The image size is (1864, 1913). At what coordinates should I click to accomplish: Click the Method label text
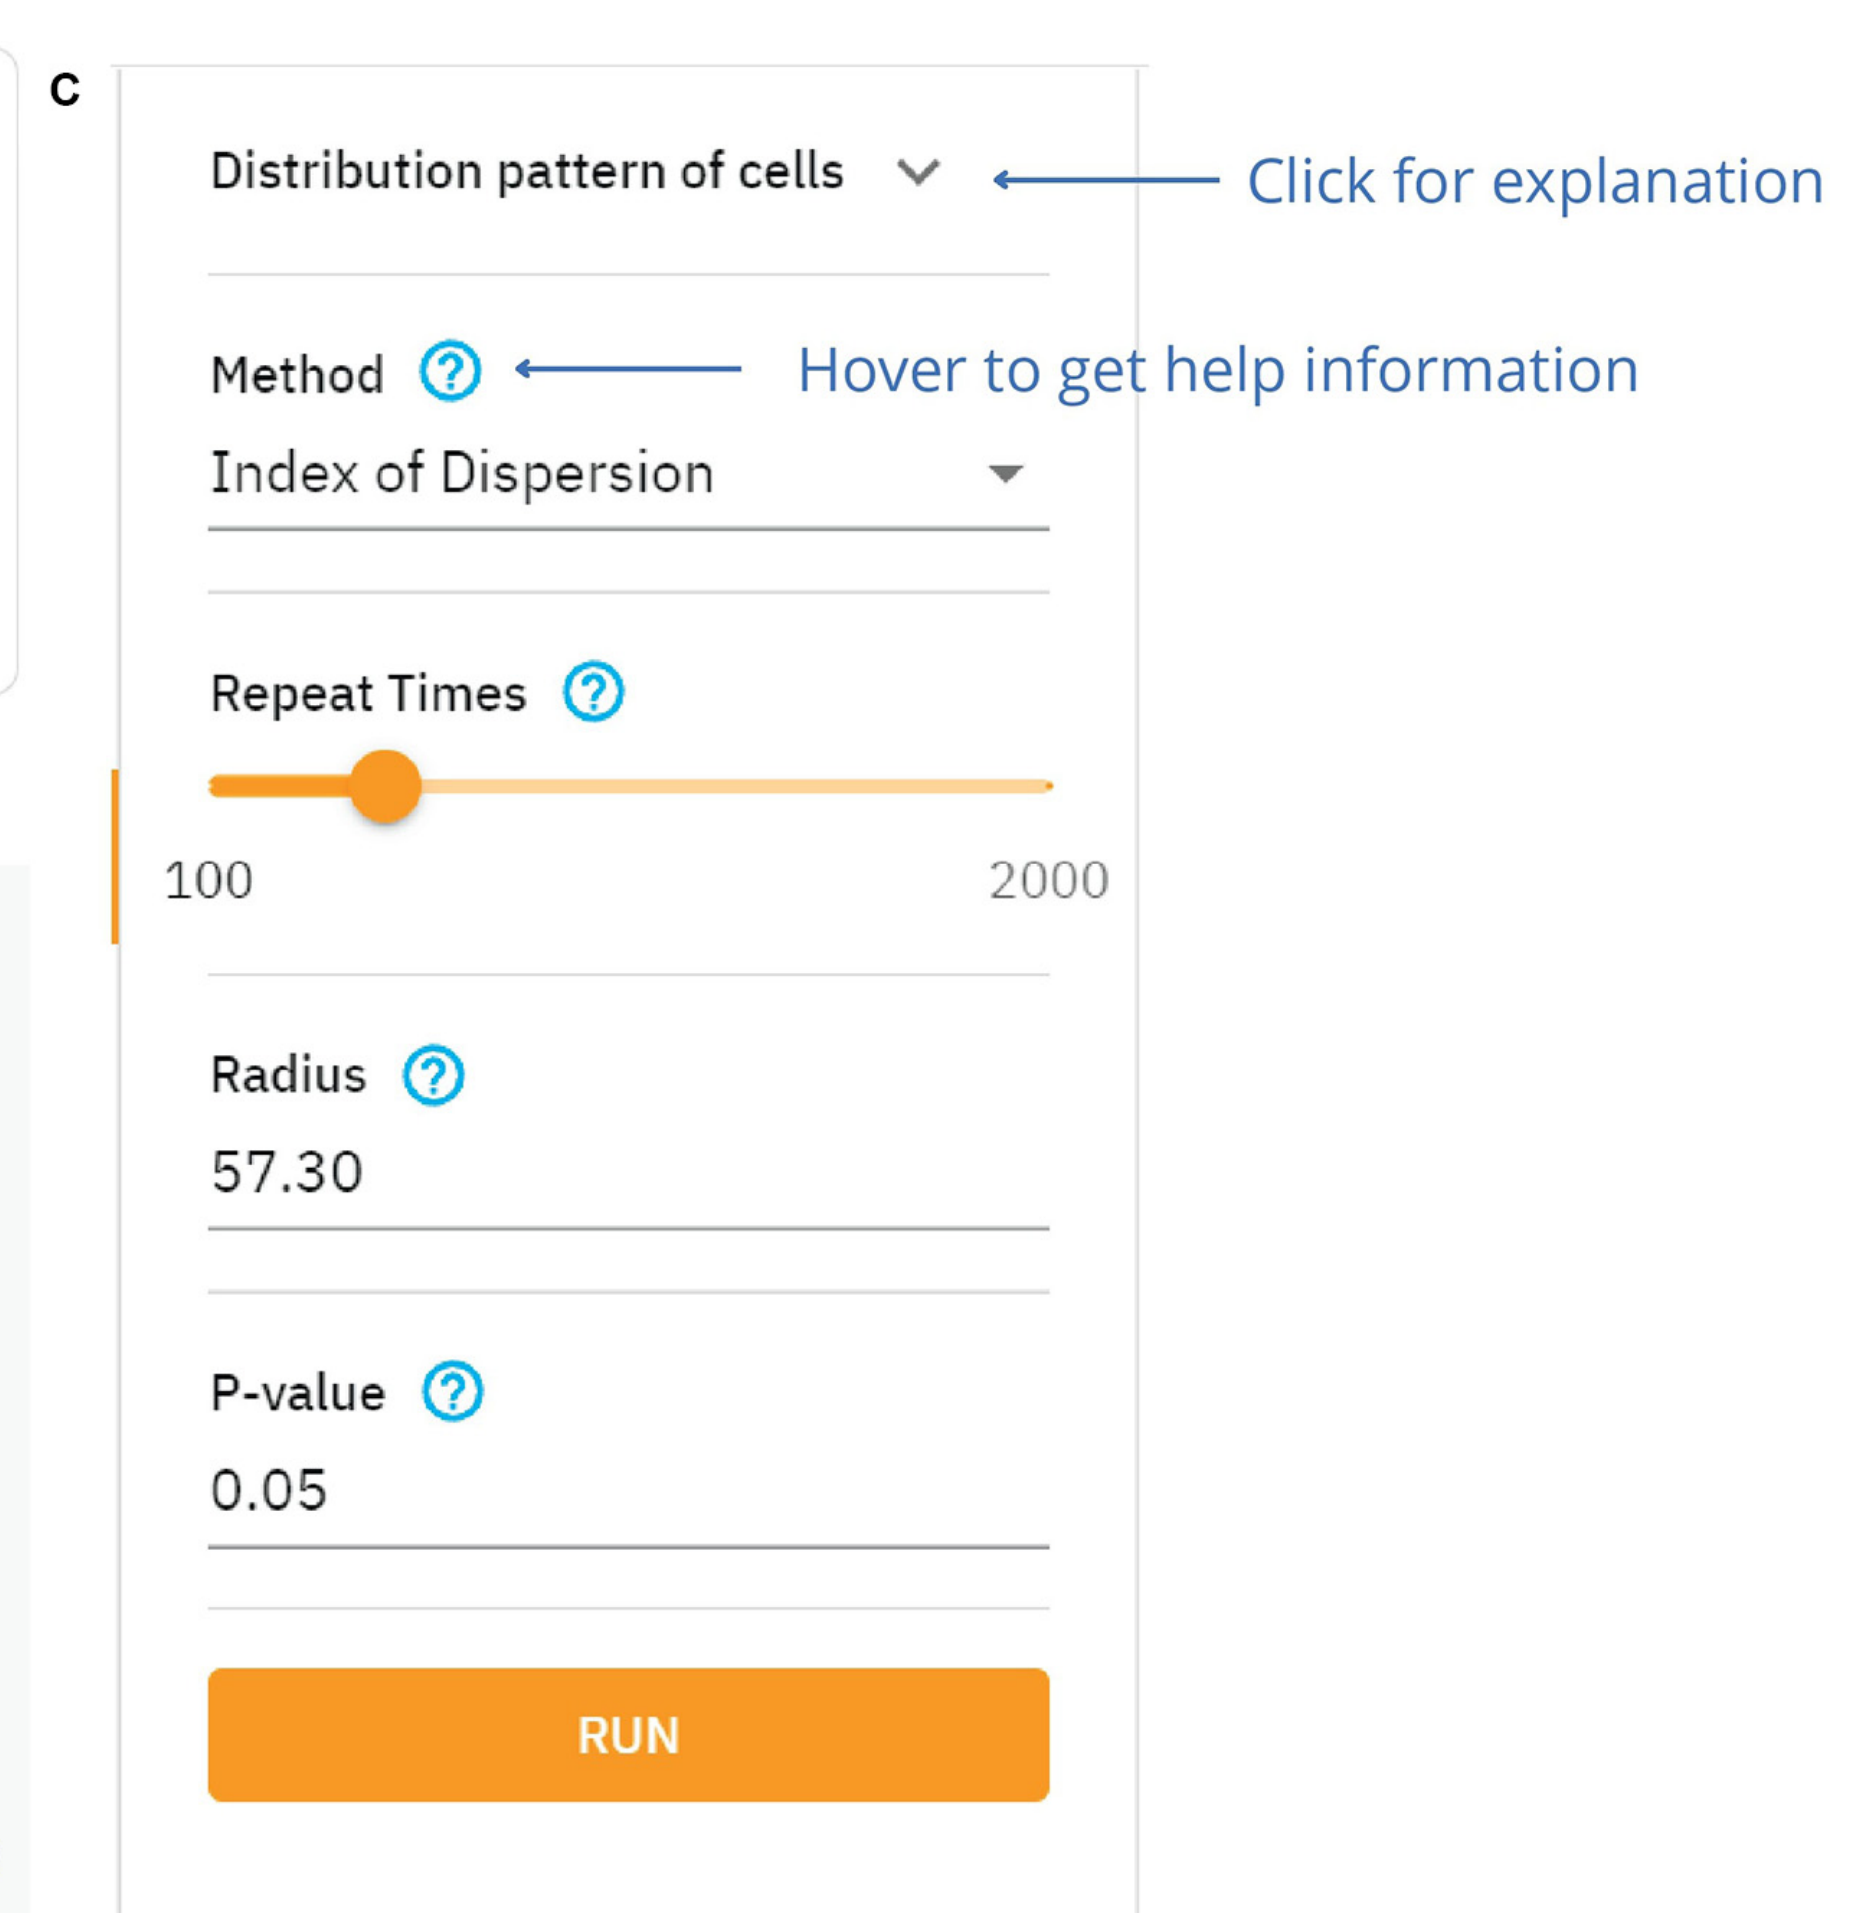[x=297, y=376]
